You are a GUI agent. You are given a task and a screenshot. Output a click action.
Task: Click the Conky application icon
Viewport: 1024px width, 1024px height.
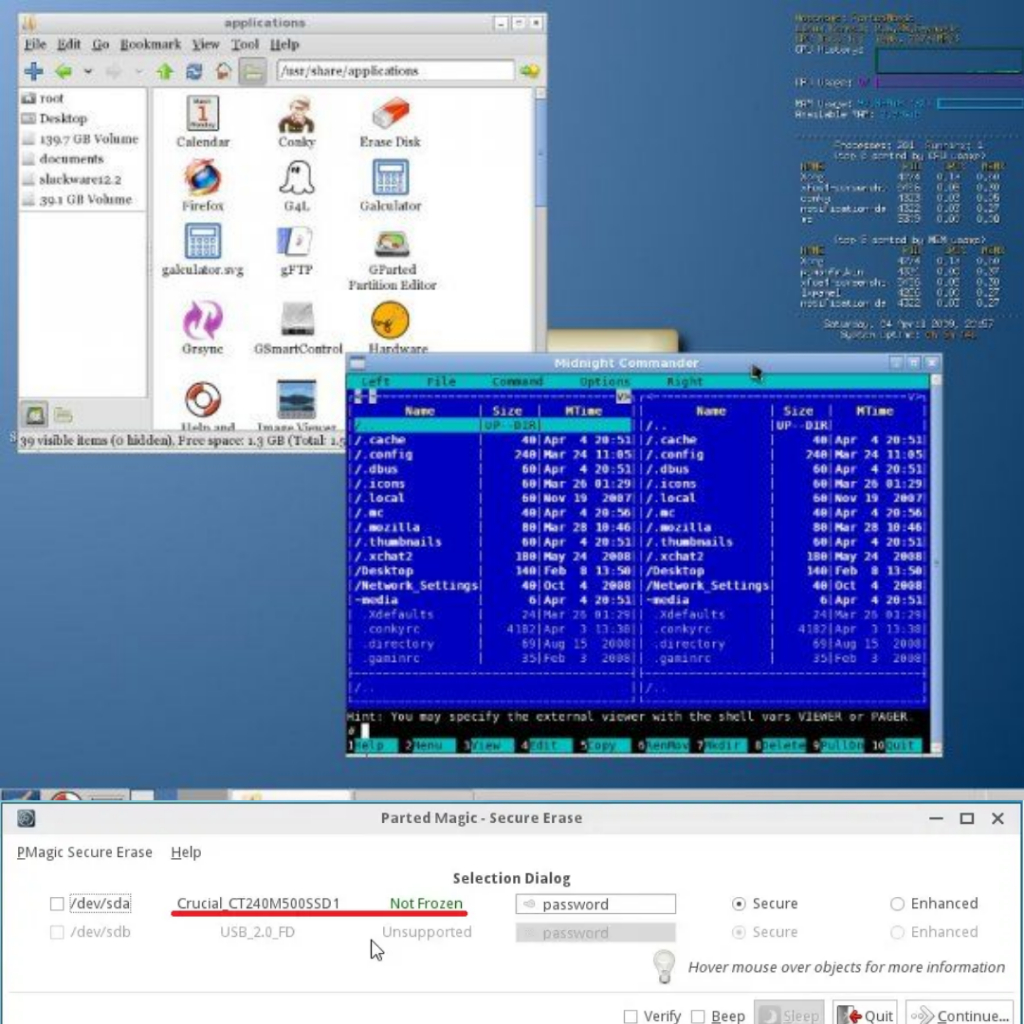coord(296,114)
